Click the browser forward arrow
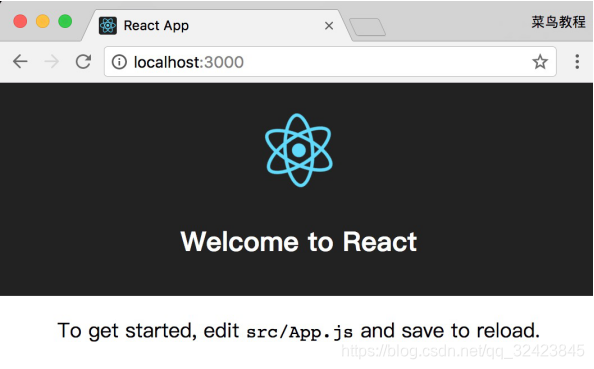The height and width of the screenshot is (369, 594). click(x=52, y=61)
